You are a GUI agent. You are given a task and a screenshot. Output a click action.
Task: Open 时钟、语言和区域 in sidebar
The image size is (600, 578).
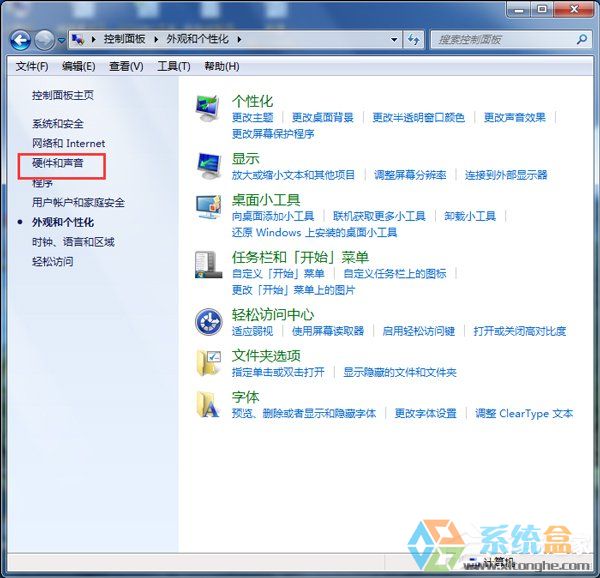pos(73,242)
